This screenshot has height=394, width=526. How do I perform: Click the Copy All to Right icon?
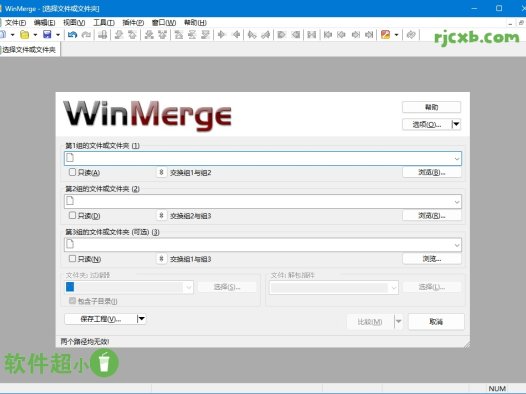[x=281, y=35]
